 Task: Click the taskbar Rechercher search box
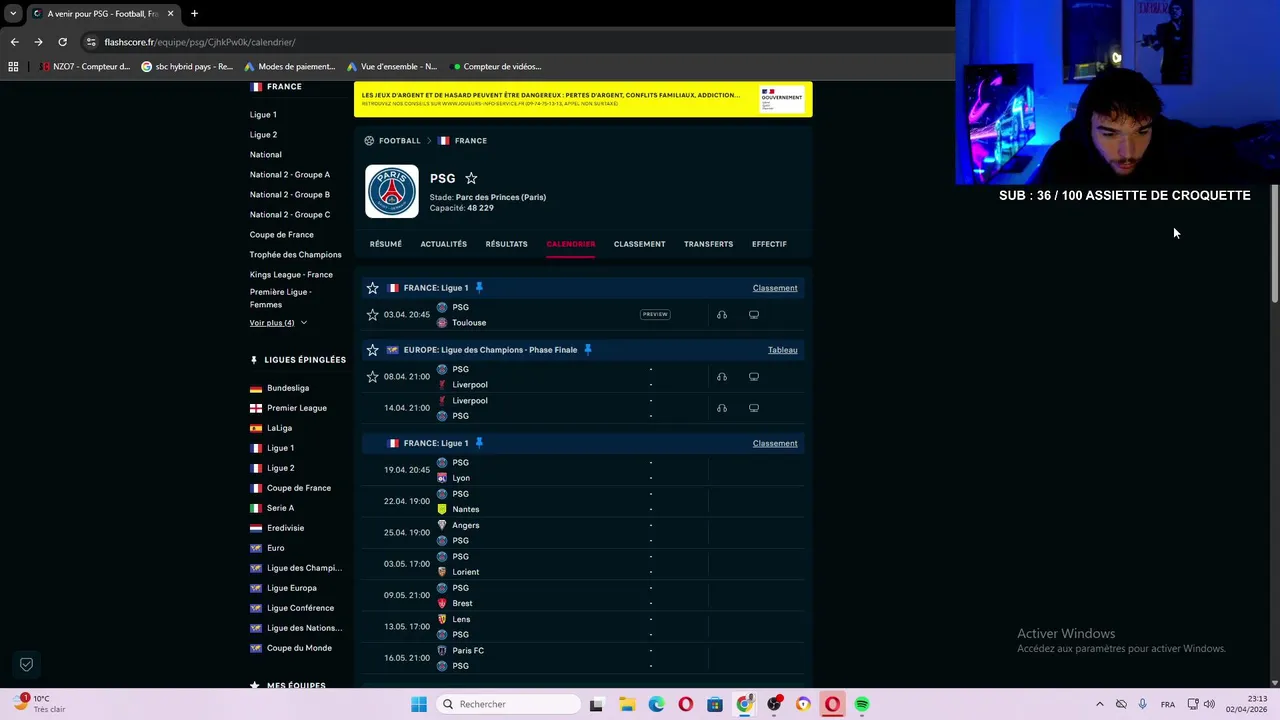(506, 704)
